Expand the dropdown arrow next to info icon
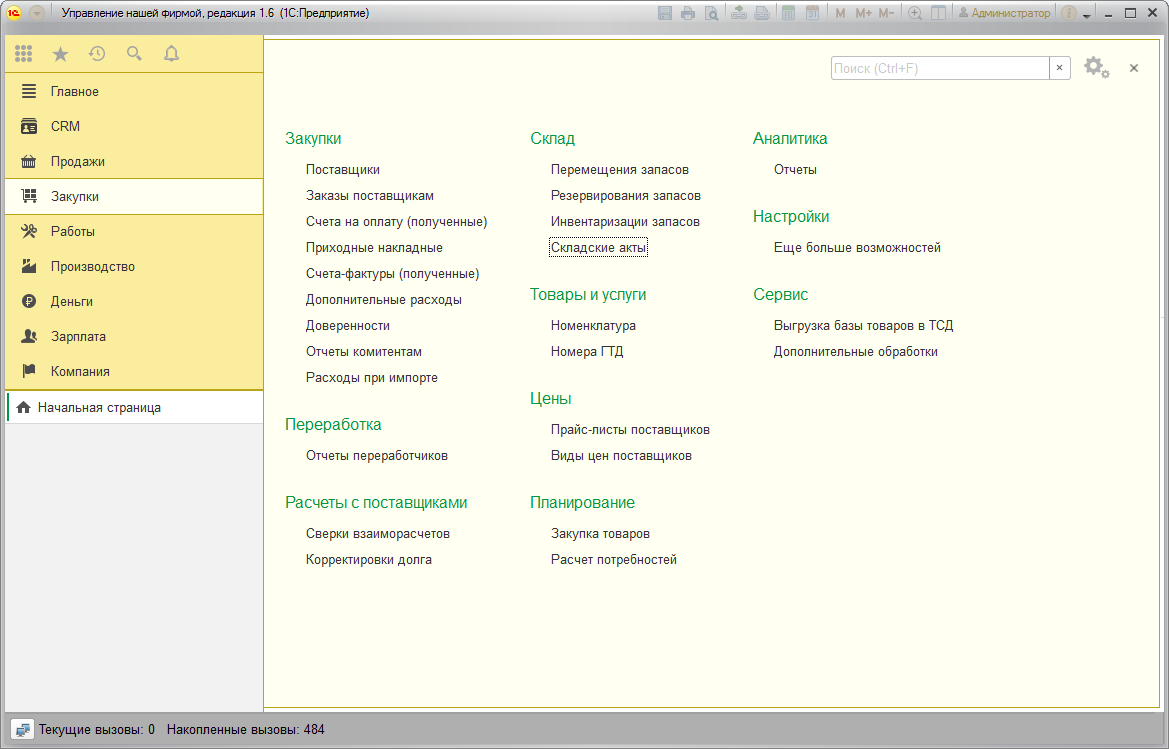This screenshot has width=1169, height=749. pos(1087,15)
